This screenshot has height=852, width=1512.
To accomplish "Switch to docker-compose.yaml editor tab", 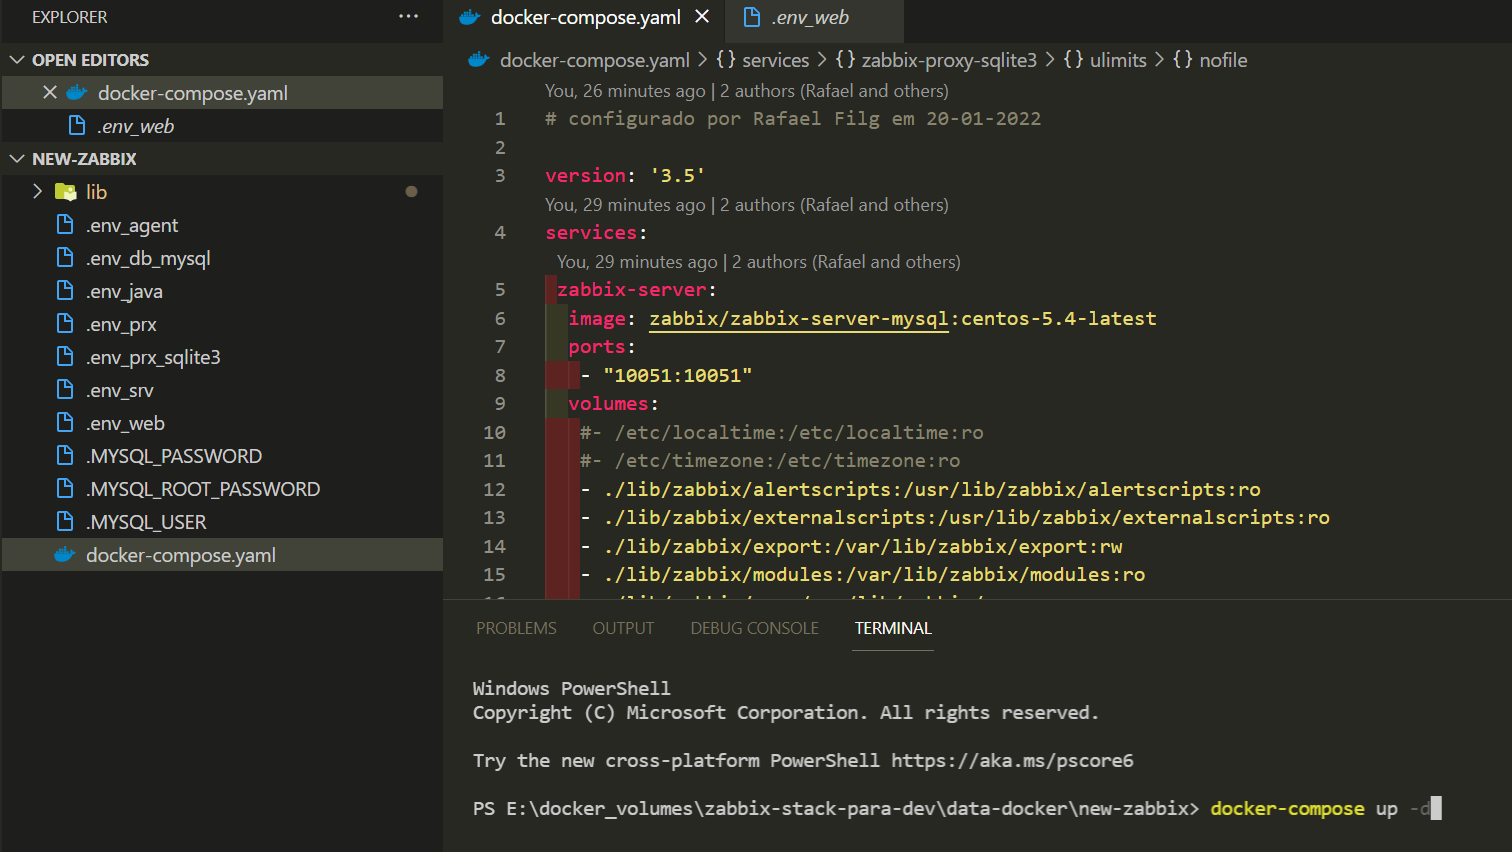I will [x=585, y=17].
